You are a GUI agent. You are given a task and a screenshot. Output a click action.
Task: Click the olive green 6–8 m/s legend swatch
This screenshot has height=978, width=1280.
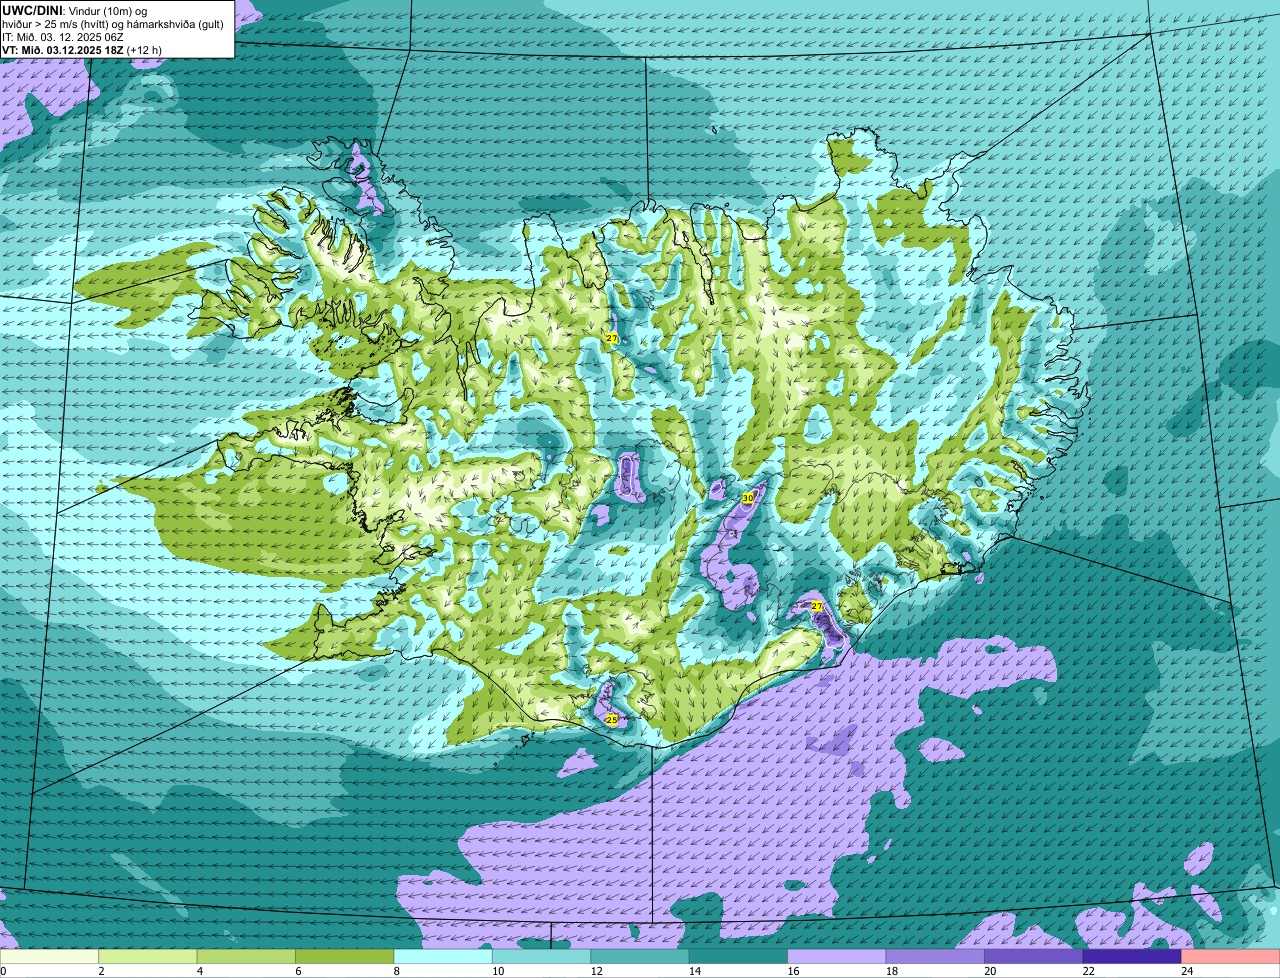345,957
